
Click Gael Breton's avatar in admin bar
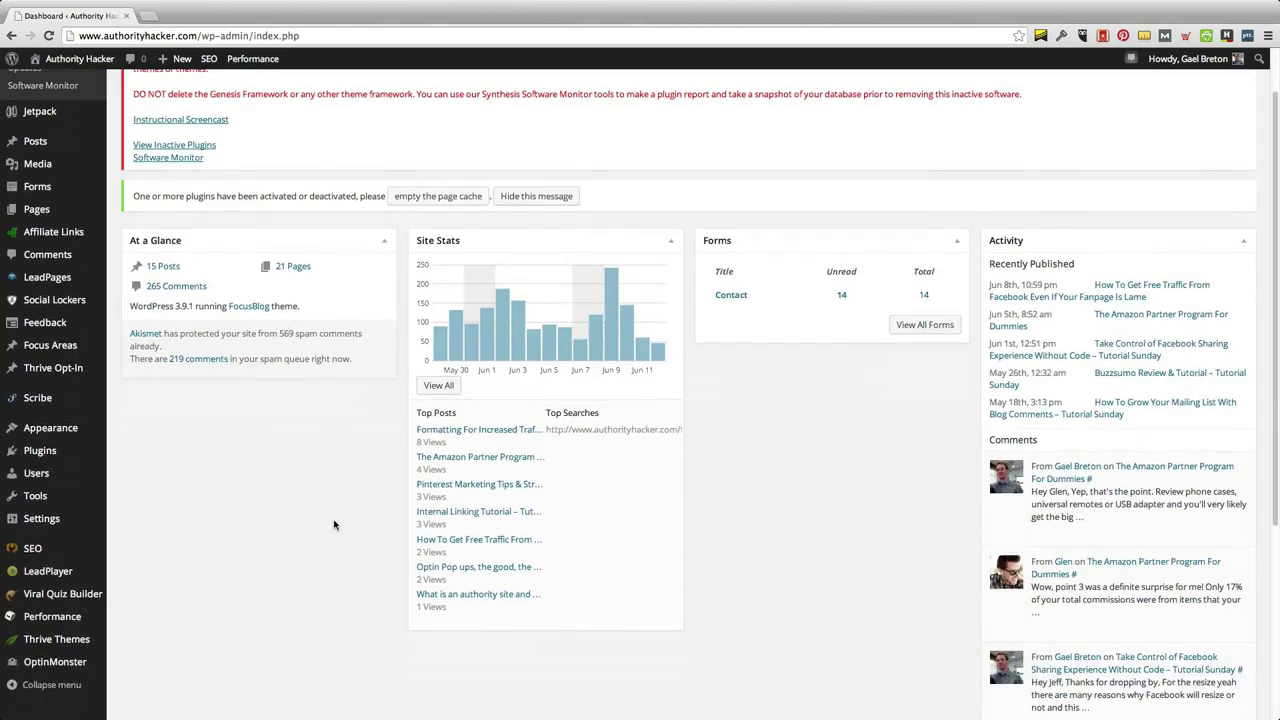click(1238, 59)
